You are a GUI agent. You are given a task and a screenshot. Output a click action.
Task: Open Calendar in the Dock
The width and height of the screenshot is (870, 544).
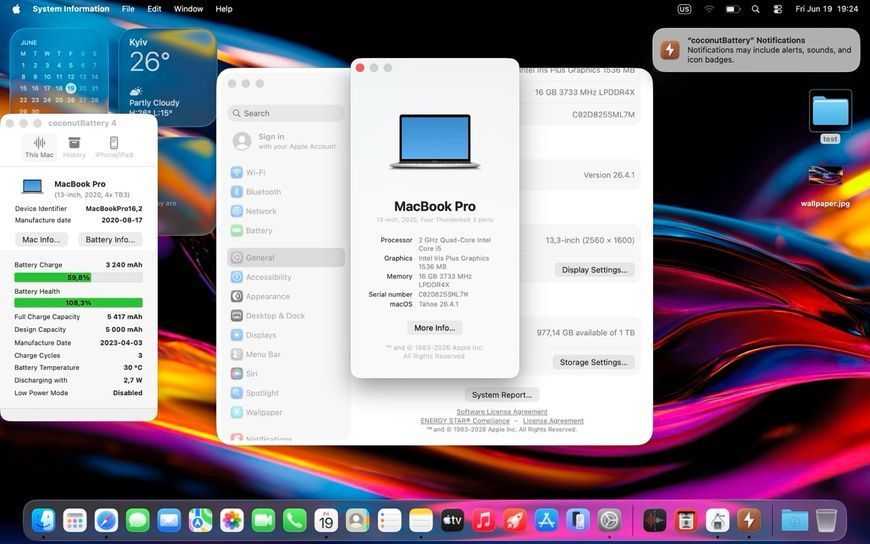(326, 521)
